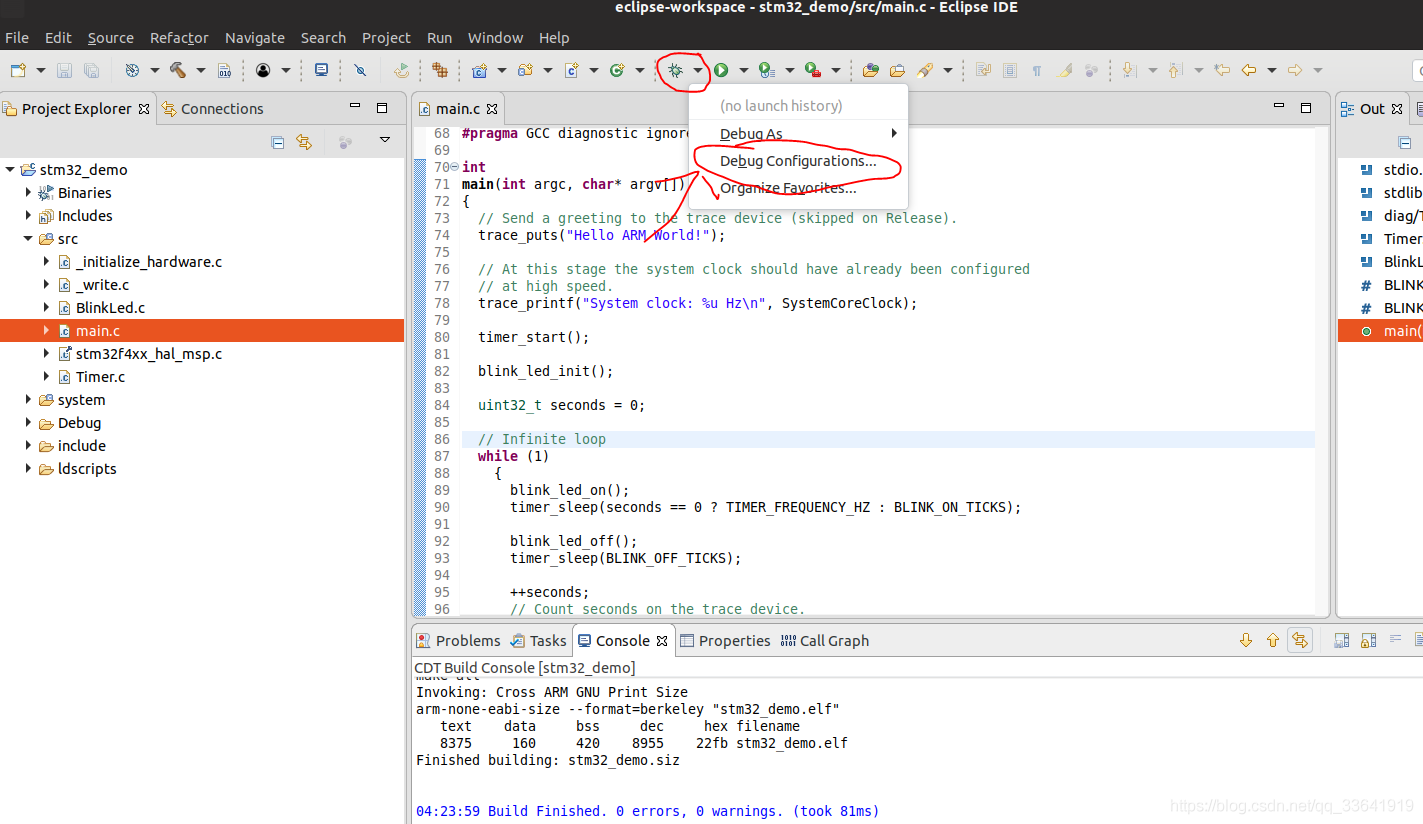Open the Refactor menu
This screenshot has height=824, width=1423.
tap(179, 38)
